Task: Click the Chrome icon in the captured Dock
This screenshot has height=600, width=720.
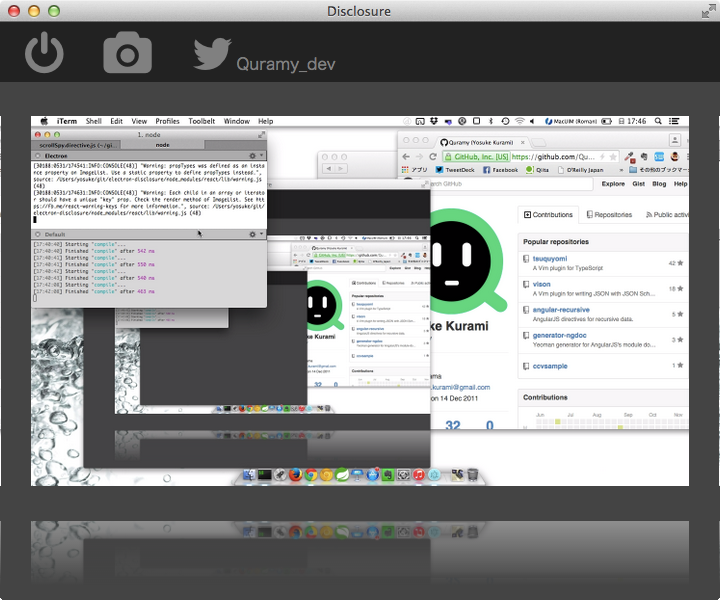Action: (311, 475)
